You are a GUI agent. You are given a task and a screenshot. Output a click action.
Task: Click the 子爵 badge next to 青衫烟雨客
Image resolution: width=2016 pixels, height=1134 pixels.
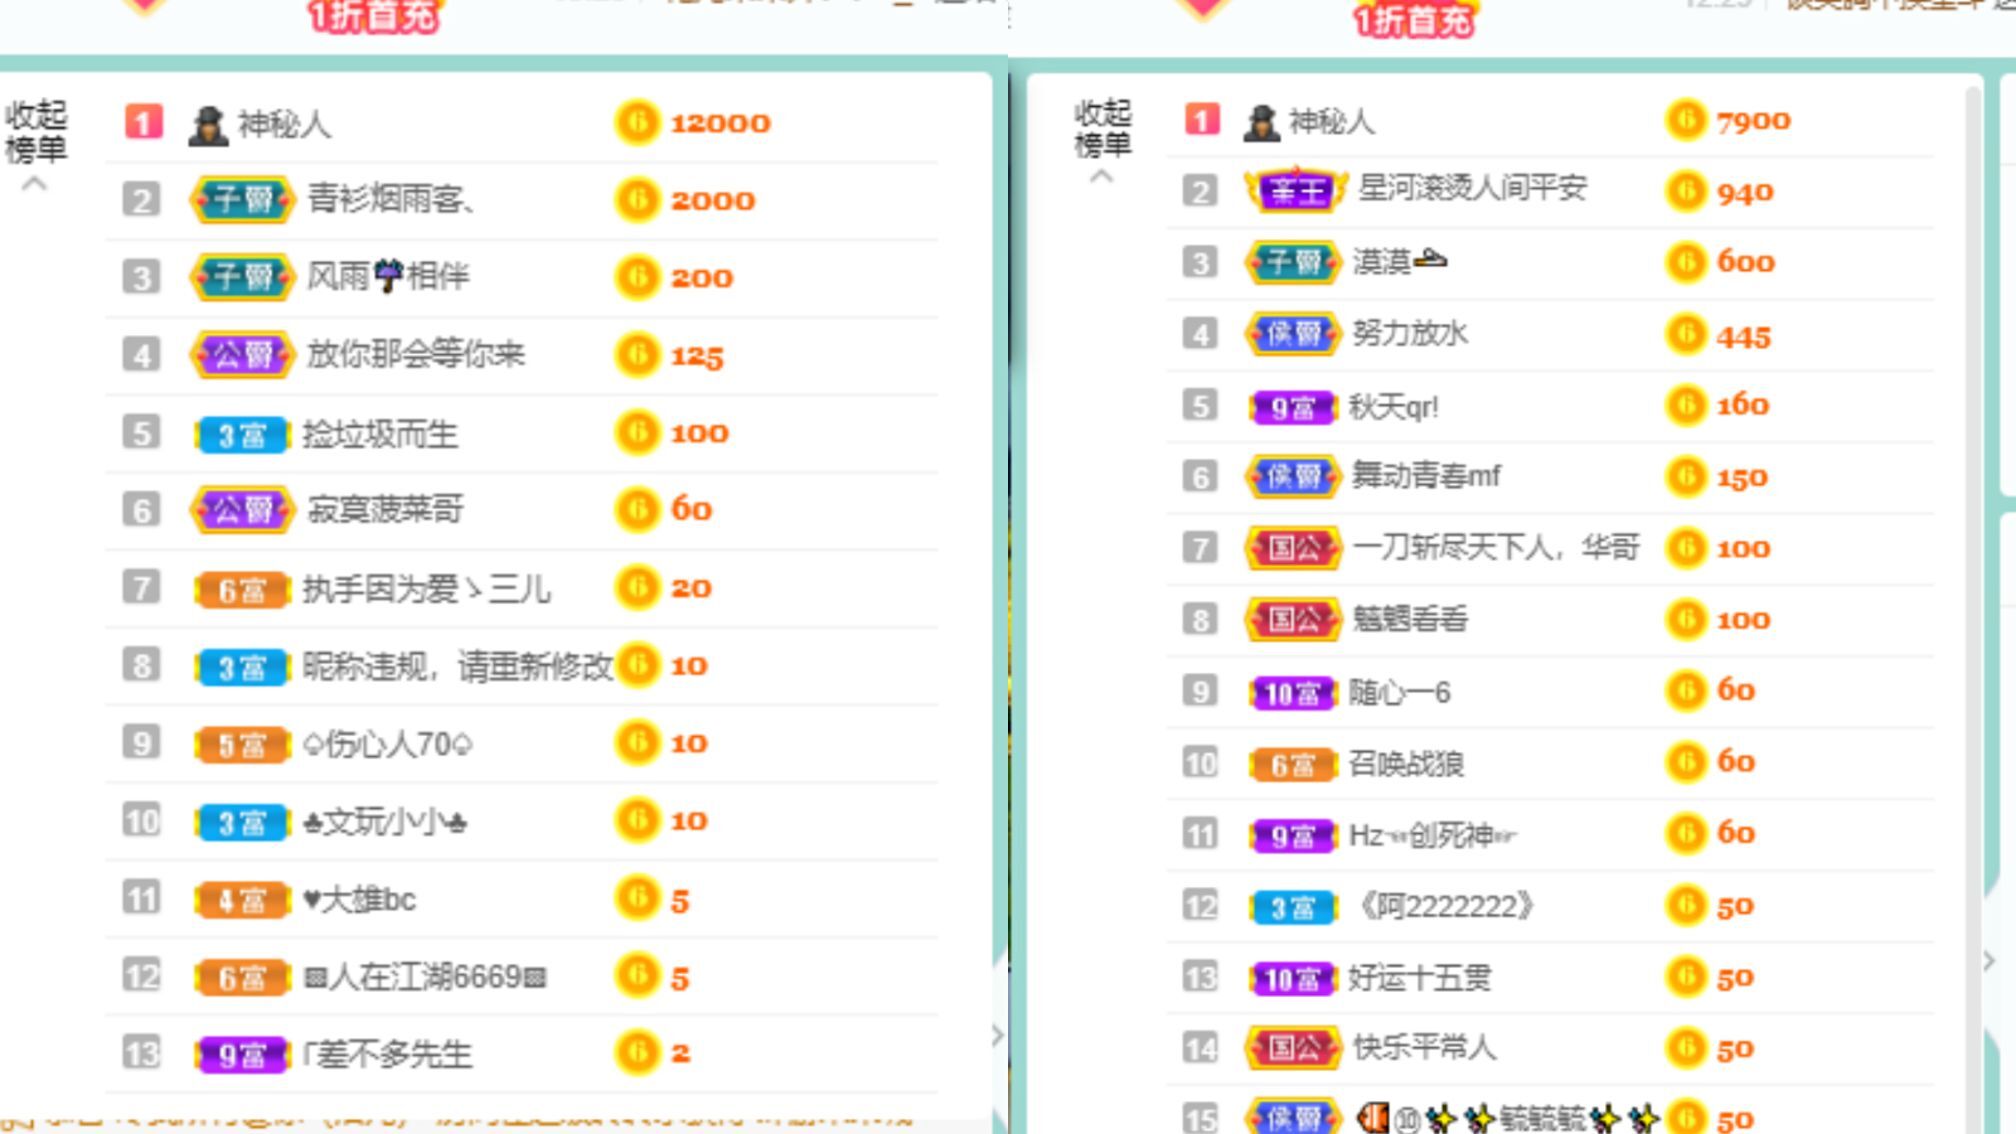[x=242, y=199]
